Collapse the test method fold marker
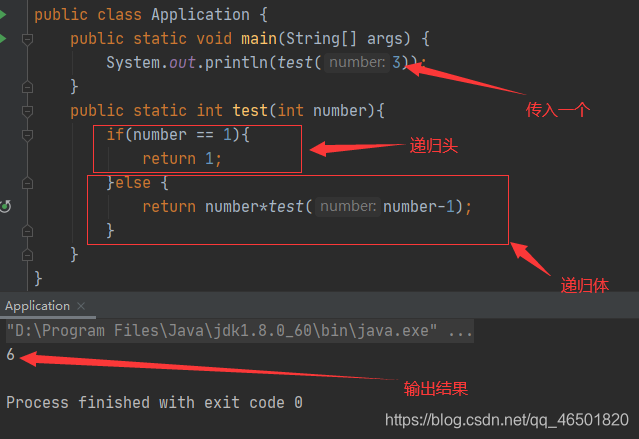The image size is (639, 439). 27,111
